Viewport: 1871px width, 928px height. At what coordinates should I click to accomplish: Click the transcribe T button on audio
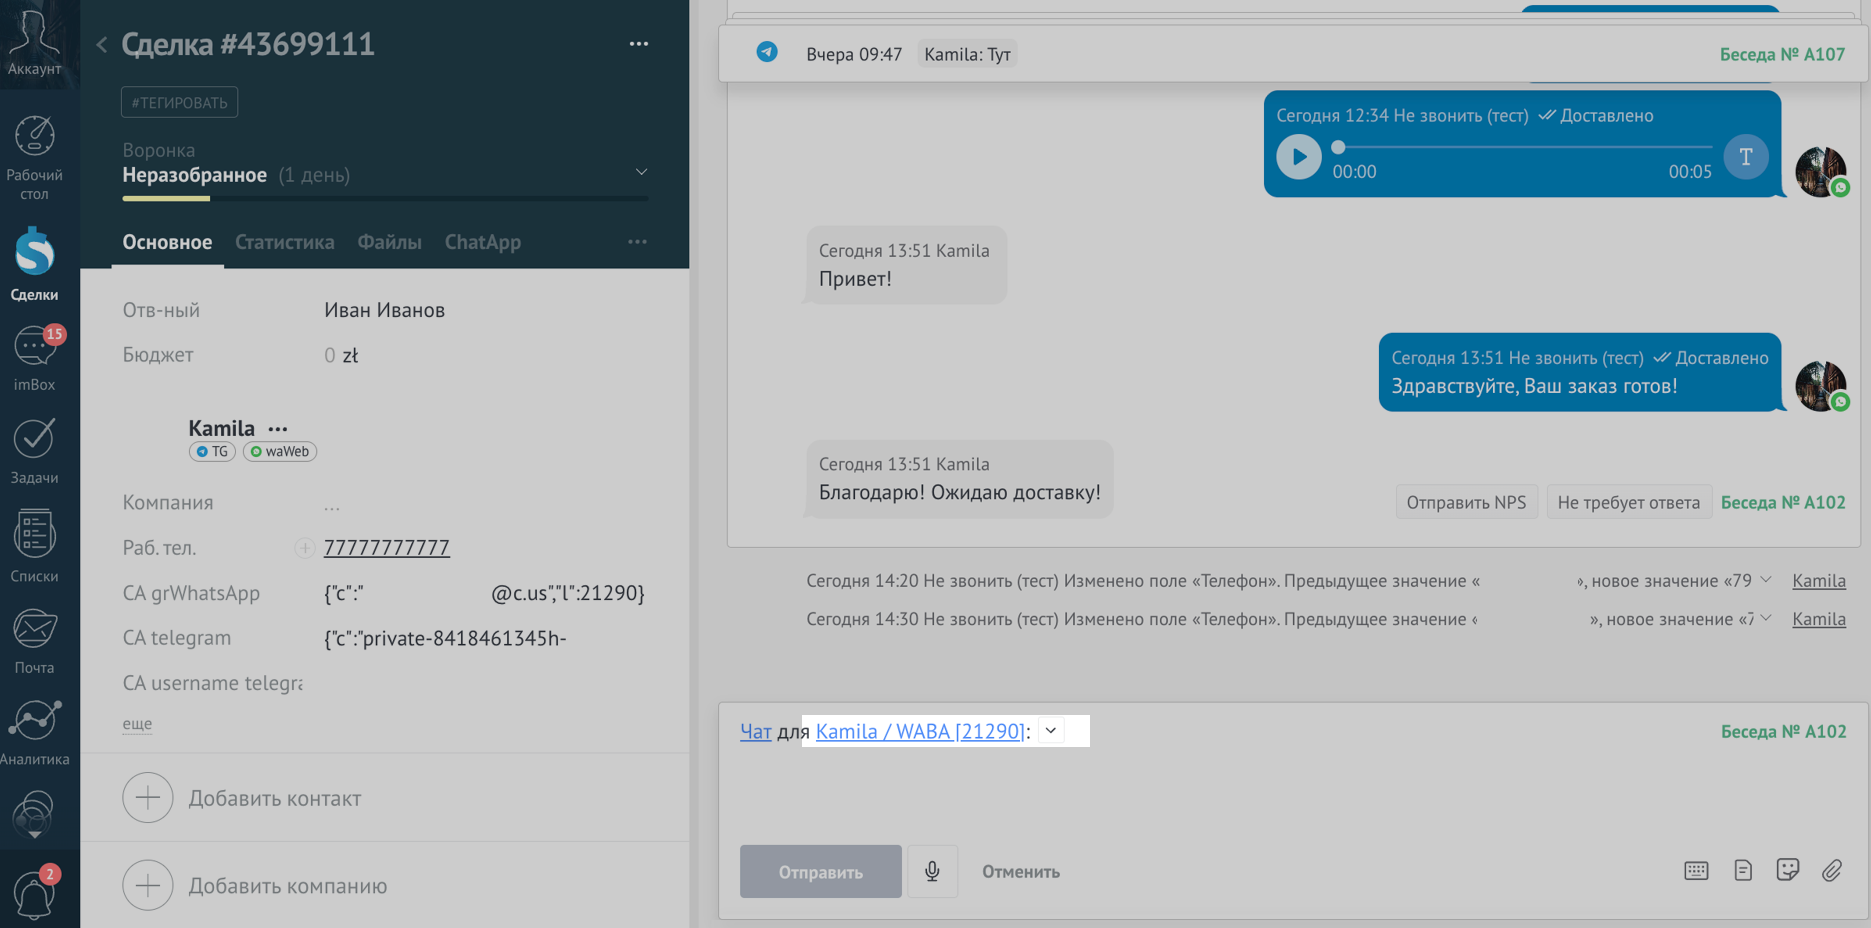click(x=1745, y=157)
